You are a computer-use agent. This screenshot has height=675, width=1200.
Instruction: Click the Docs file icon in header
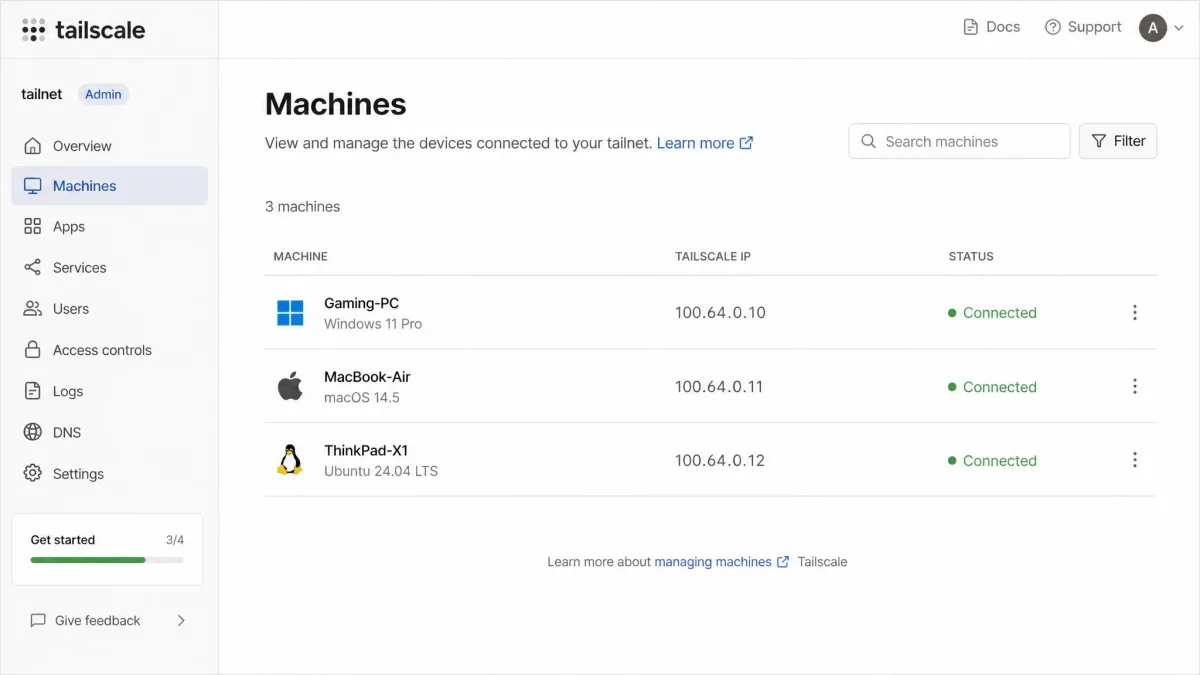point(971,27)
